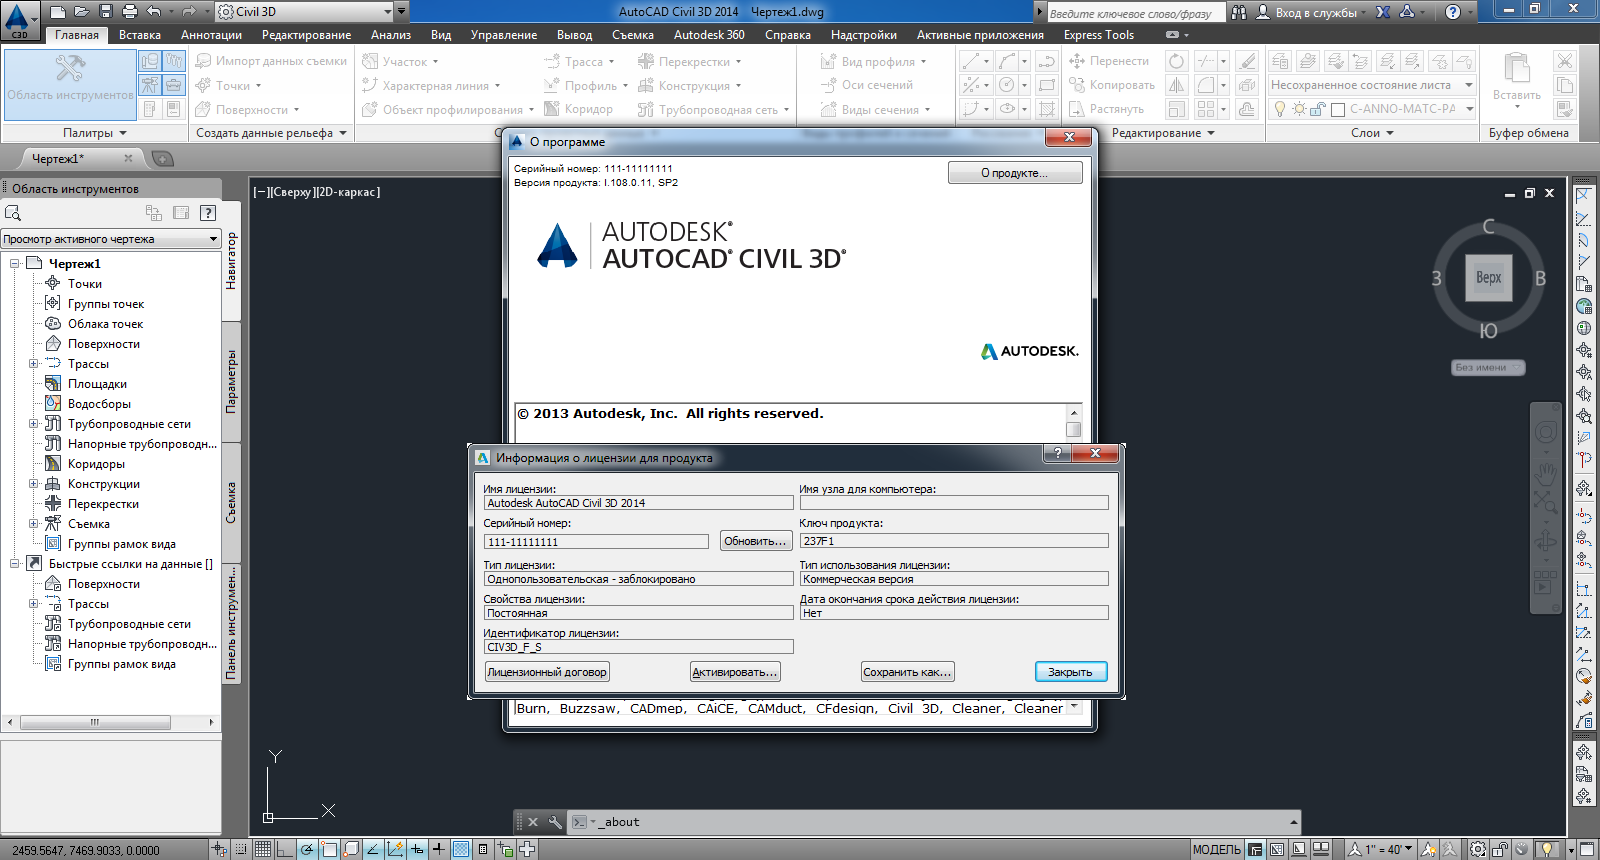Viewport: 1600px width, 860px height.
Task: Click the command line input field
Action: [x=940, y=822]
